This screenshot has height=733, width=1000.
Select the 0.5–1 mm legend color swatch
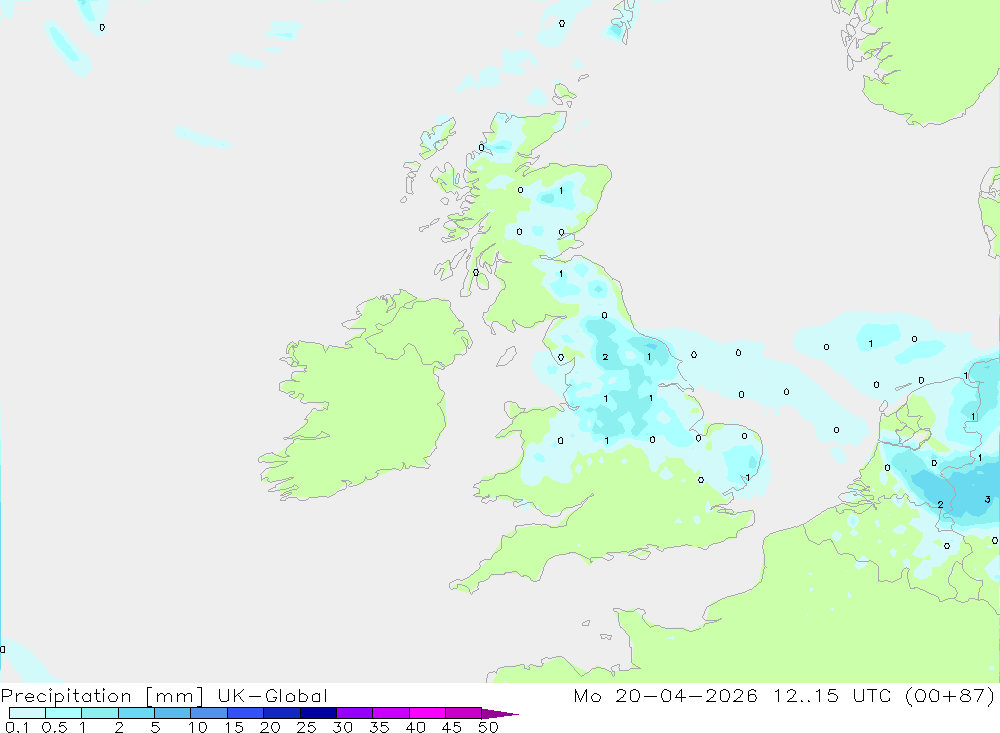point(64,713)
